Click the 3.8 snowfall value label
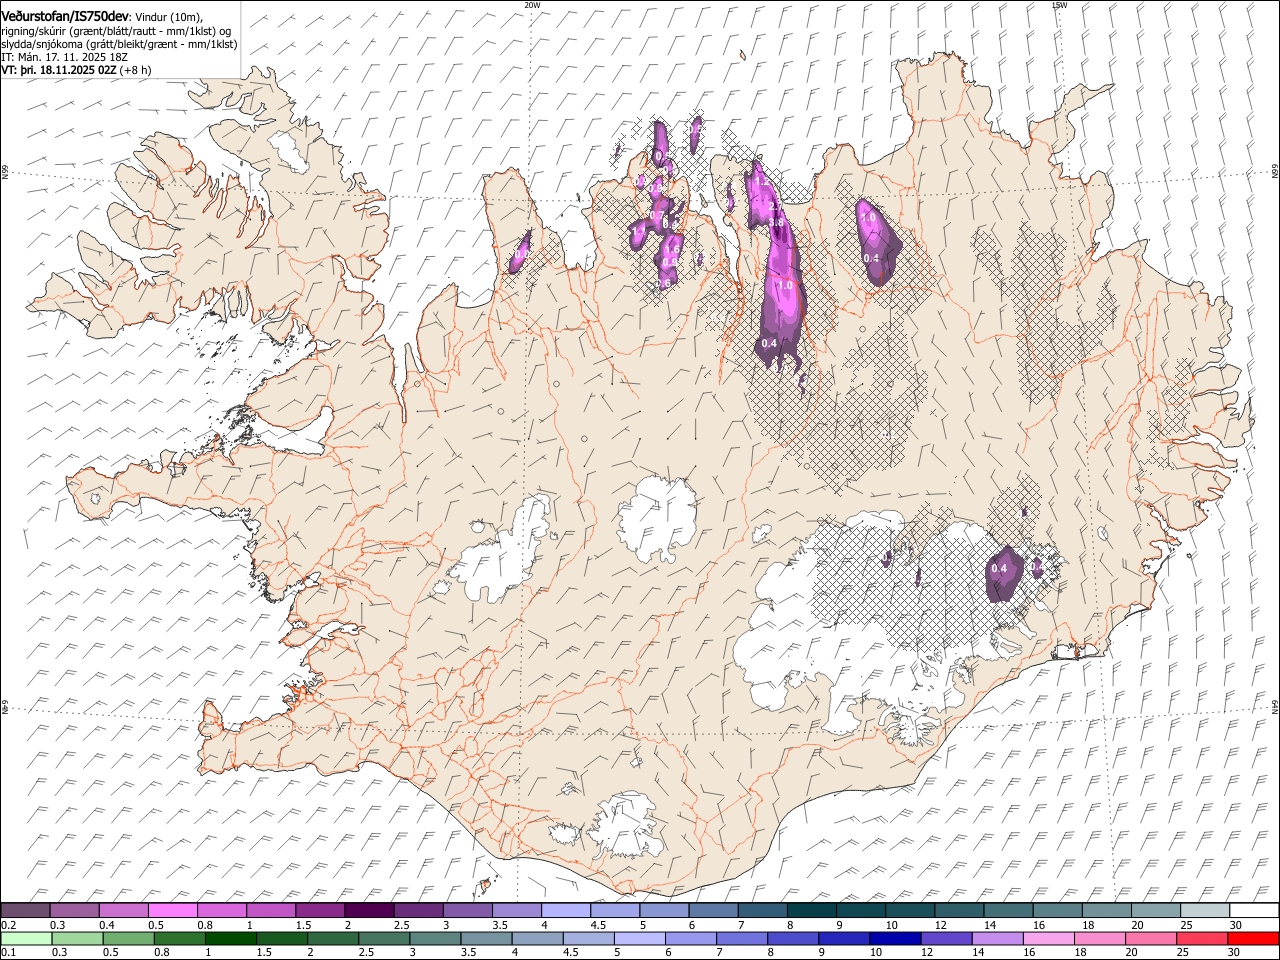Screen dimensions: 1280x960 tap(776, 222)
